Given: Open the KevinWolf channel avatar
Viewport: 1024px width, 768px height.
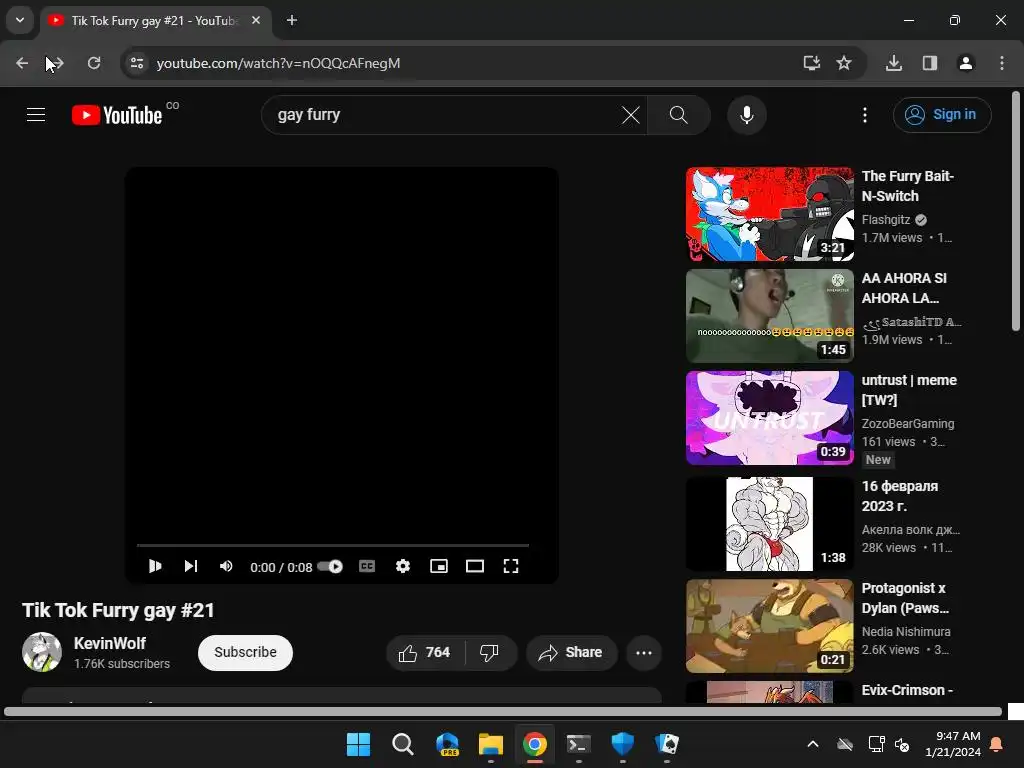Looking at the screenshot, I should pyautogui.click(x=42, y=652).
